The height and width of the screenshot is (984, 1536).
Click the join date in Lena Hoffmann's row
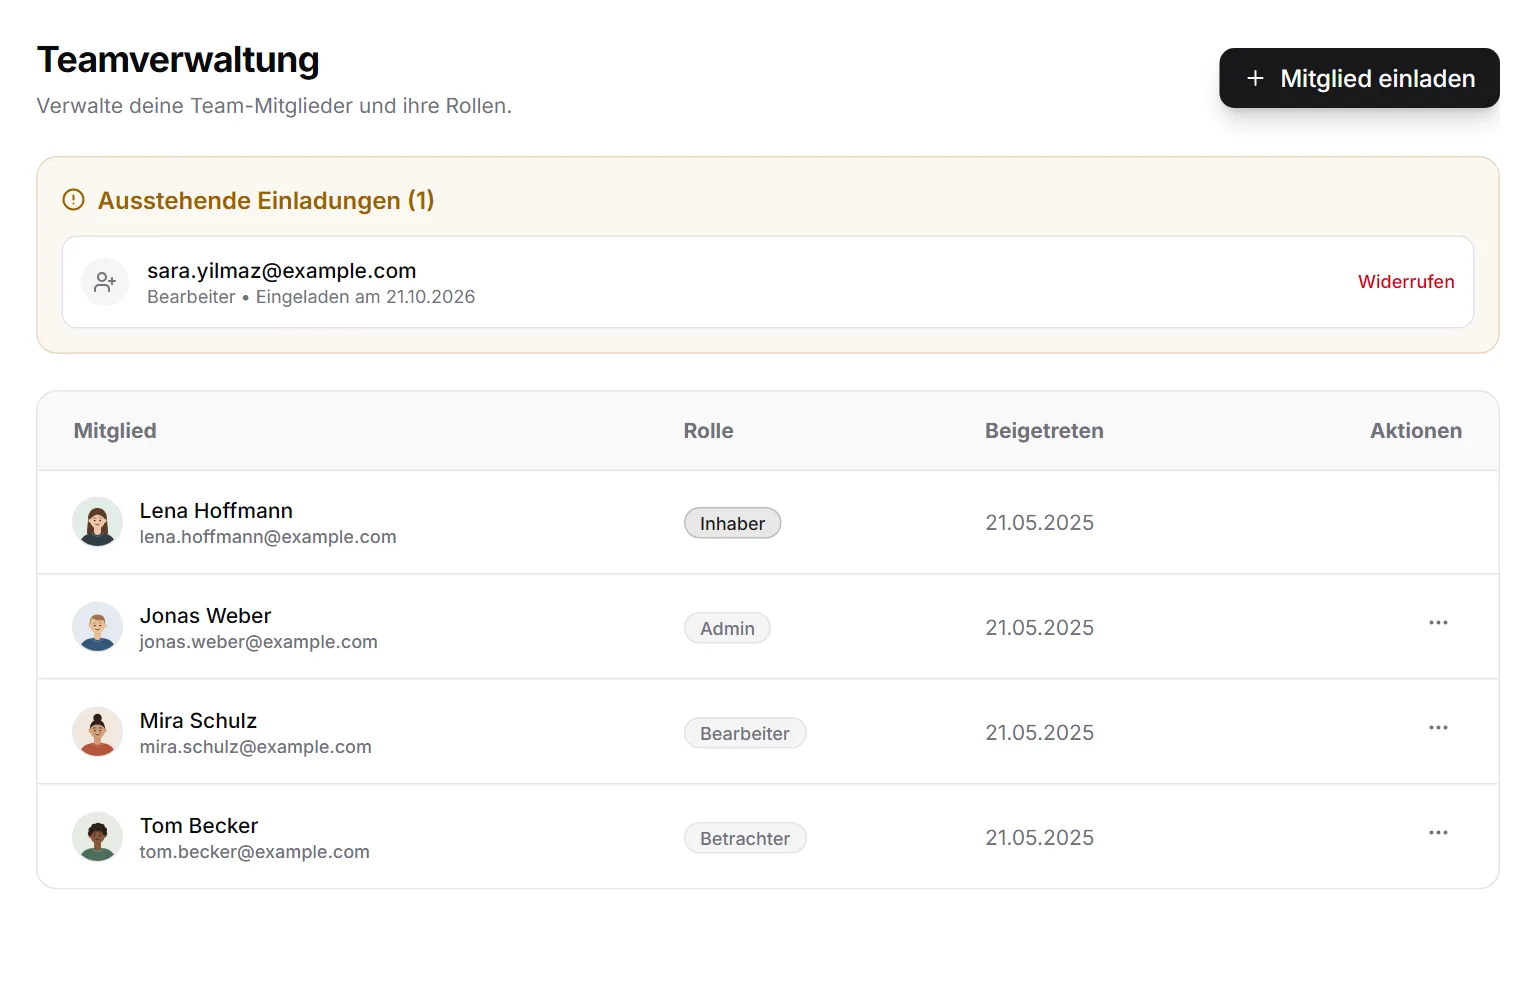1040,523
